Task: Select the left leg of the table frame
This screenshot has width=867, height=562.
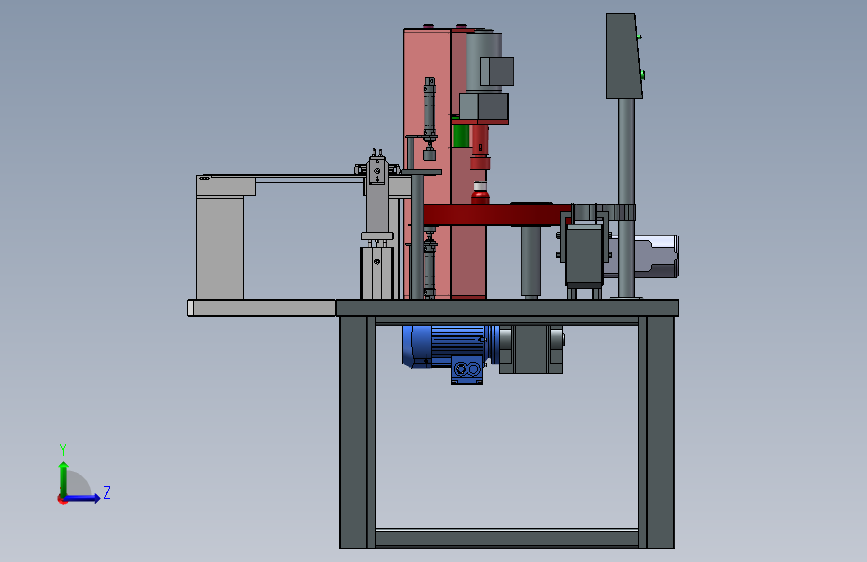Action: click(357, 432)
